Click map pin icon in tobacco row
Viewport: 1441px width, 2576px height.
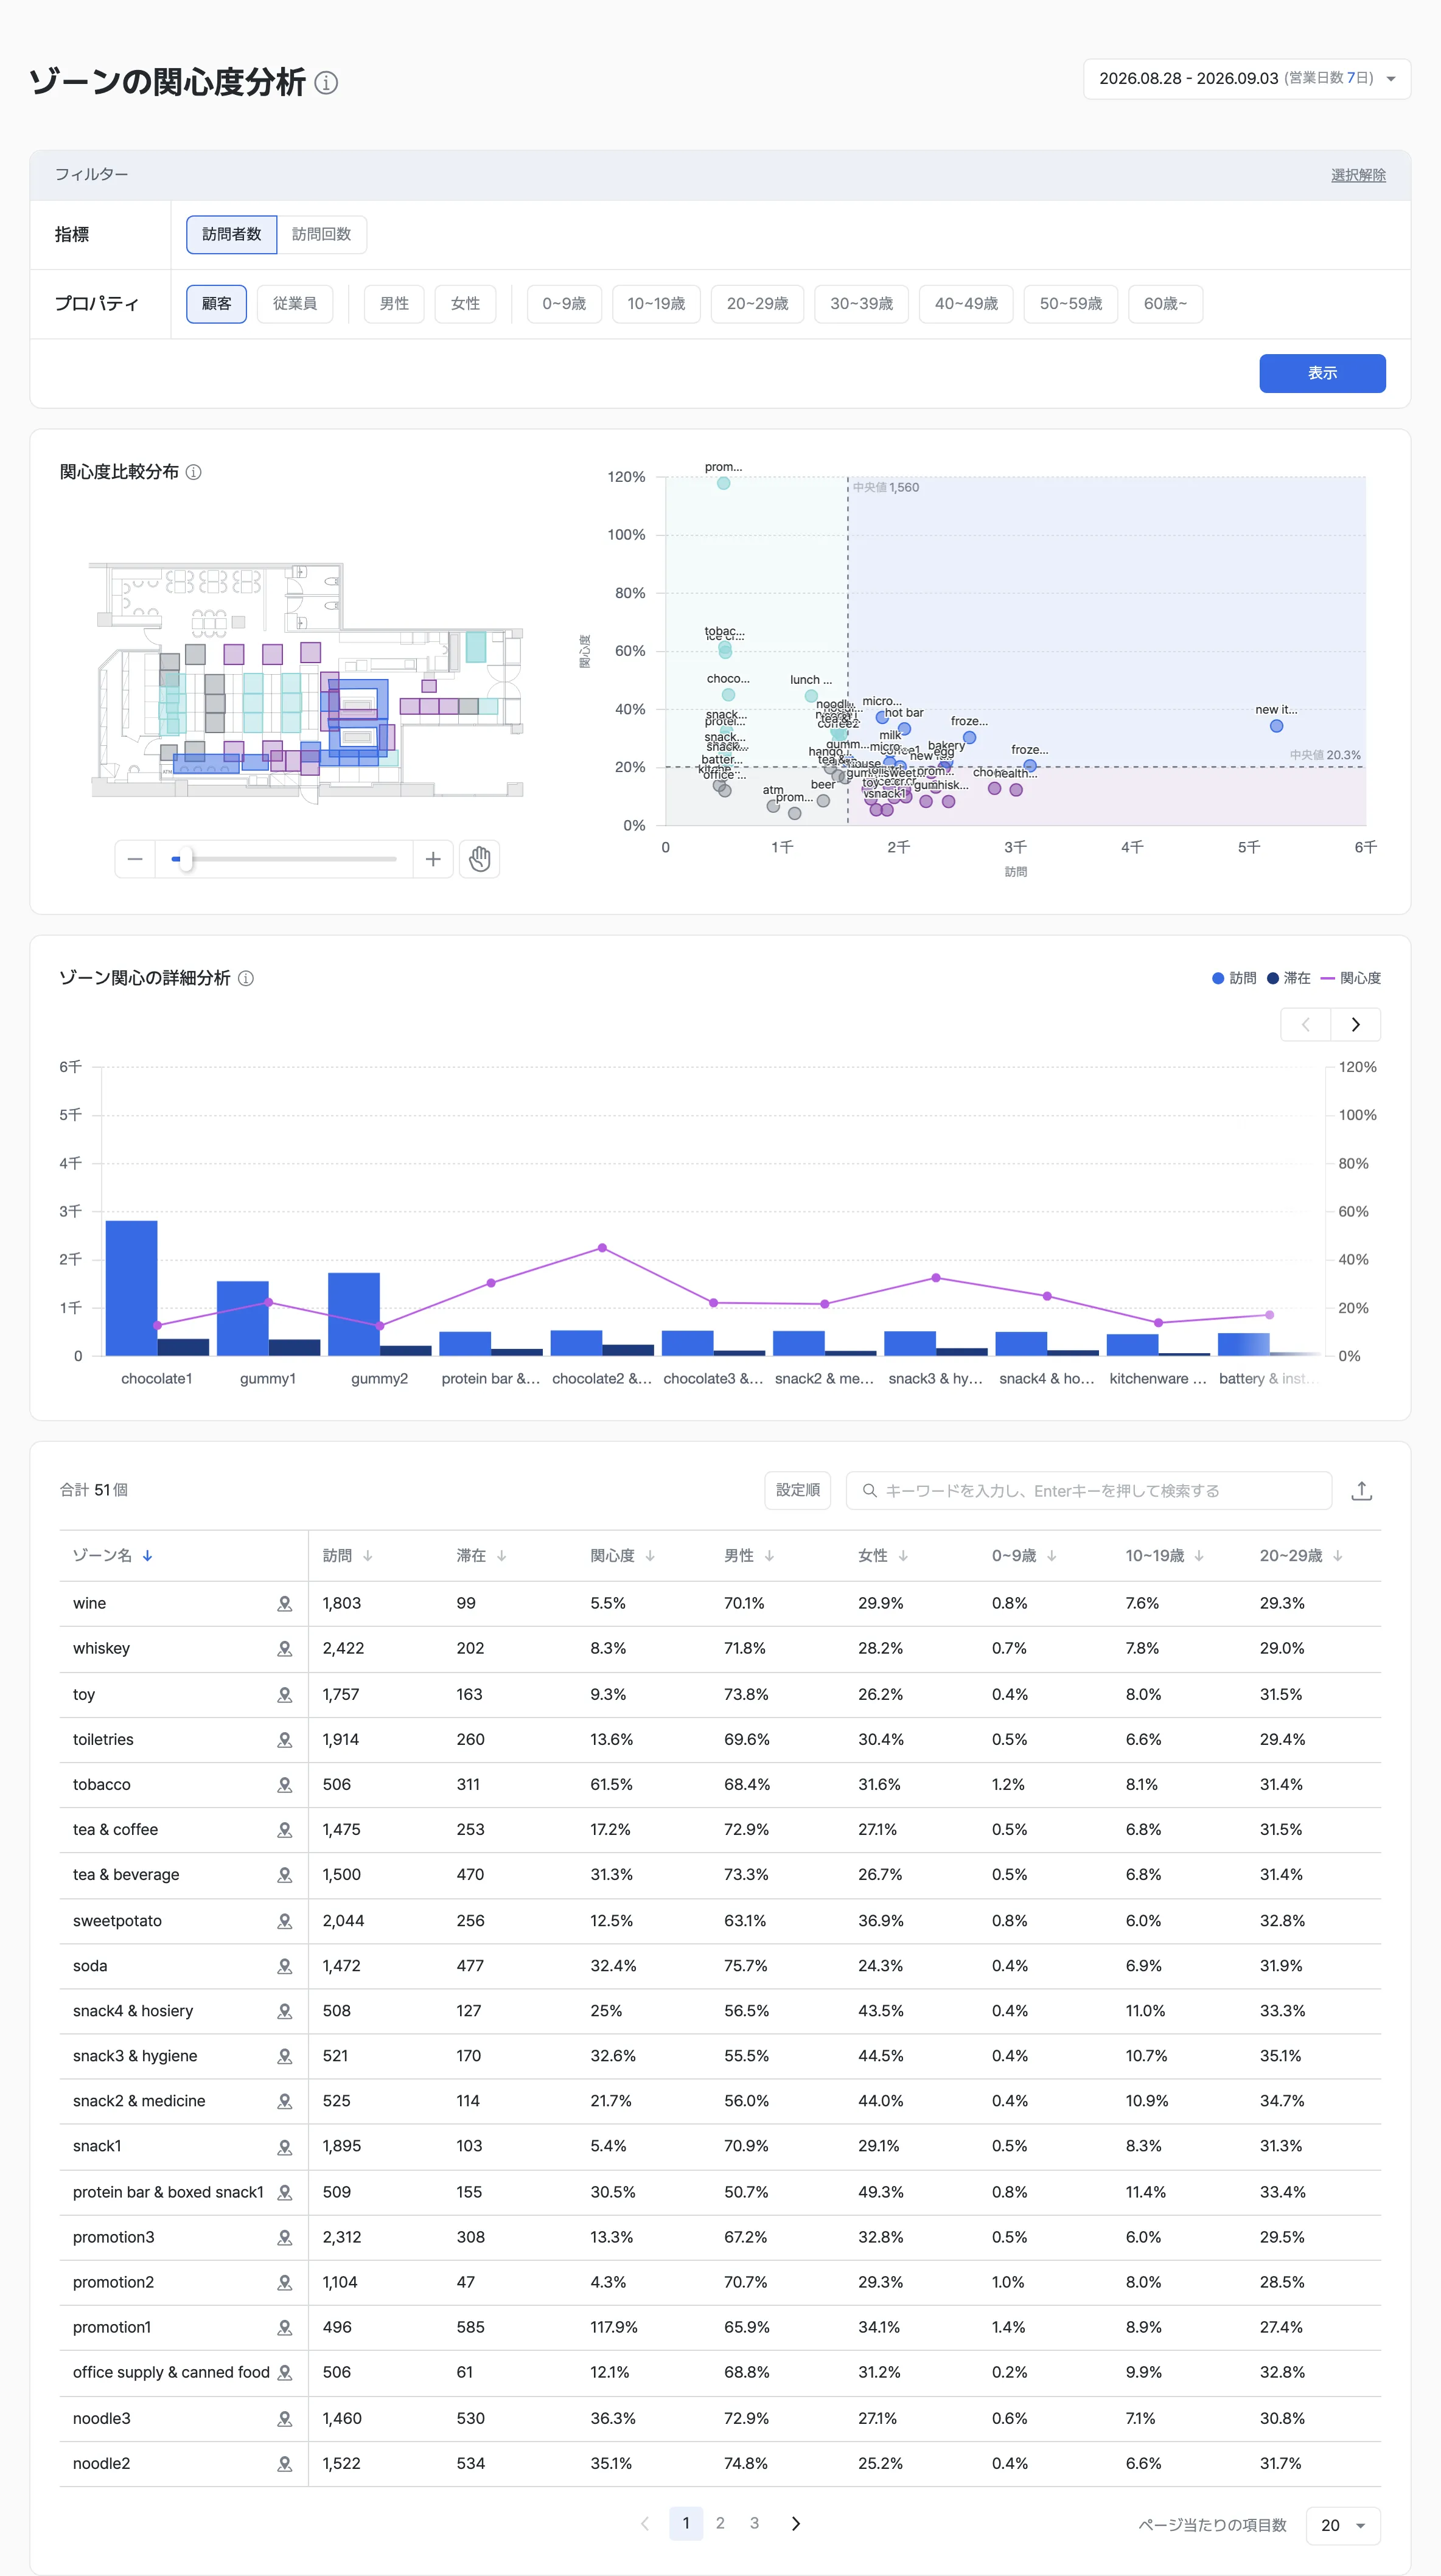285,1785
